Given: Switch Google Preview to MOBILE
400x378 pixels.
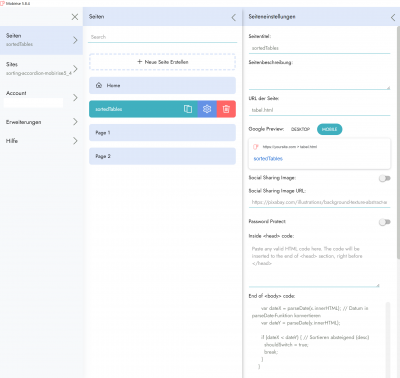Looking at the screenshot, I should pyautogui.click(x=329, y=129).
